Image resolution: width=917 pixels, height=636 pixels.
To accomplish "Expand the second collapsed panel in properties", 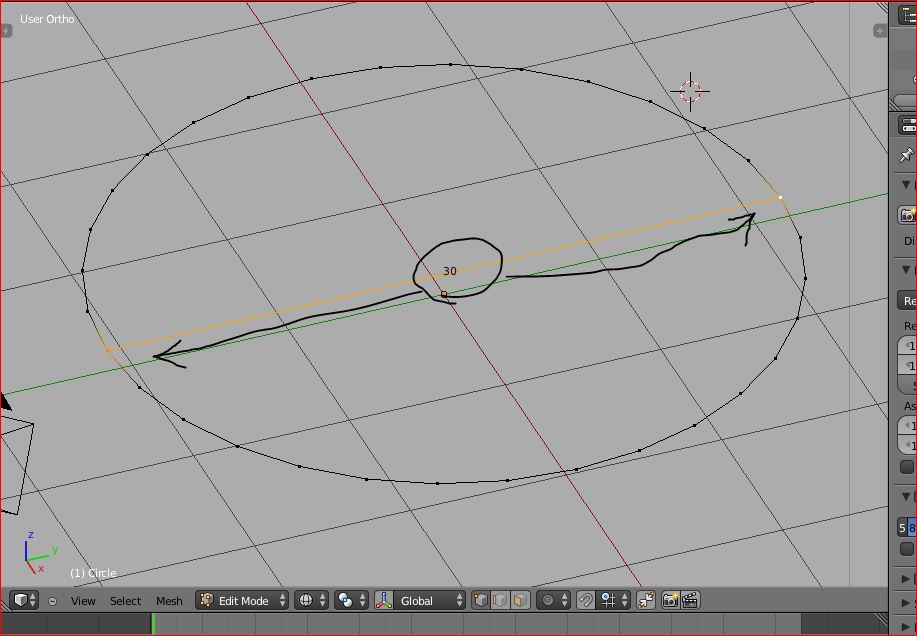I will (x=906, y=602).
